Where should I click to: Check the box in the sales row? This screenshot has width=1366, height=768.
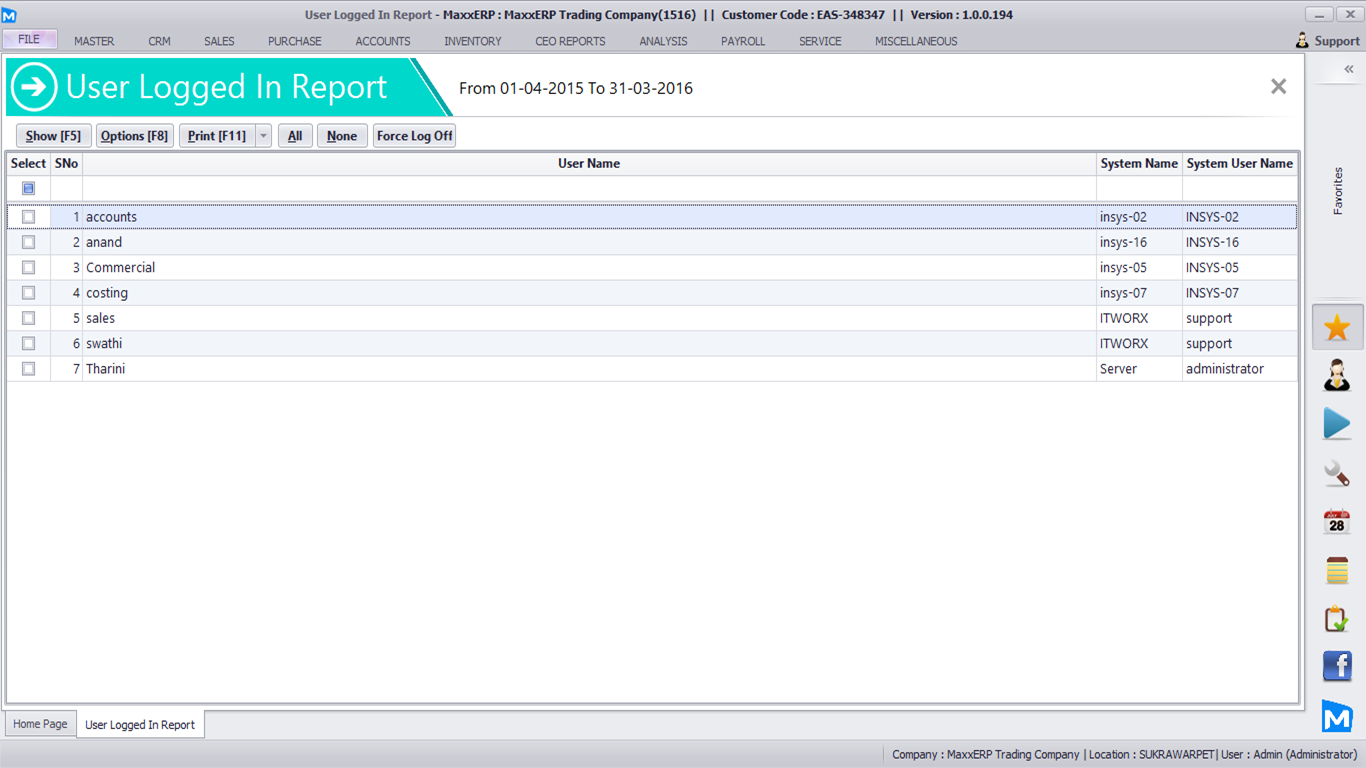(28, 318)
